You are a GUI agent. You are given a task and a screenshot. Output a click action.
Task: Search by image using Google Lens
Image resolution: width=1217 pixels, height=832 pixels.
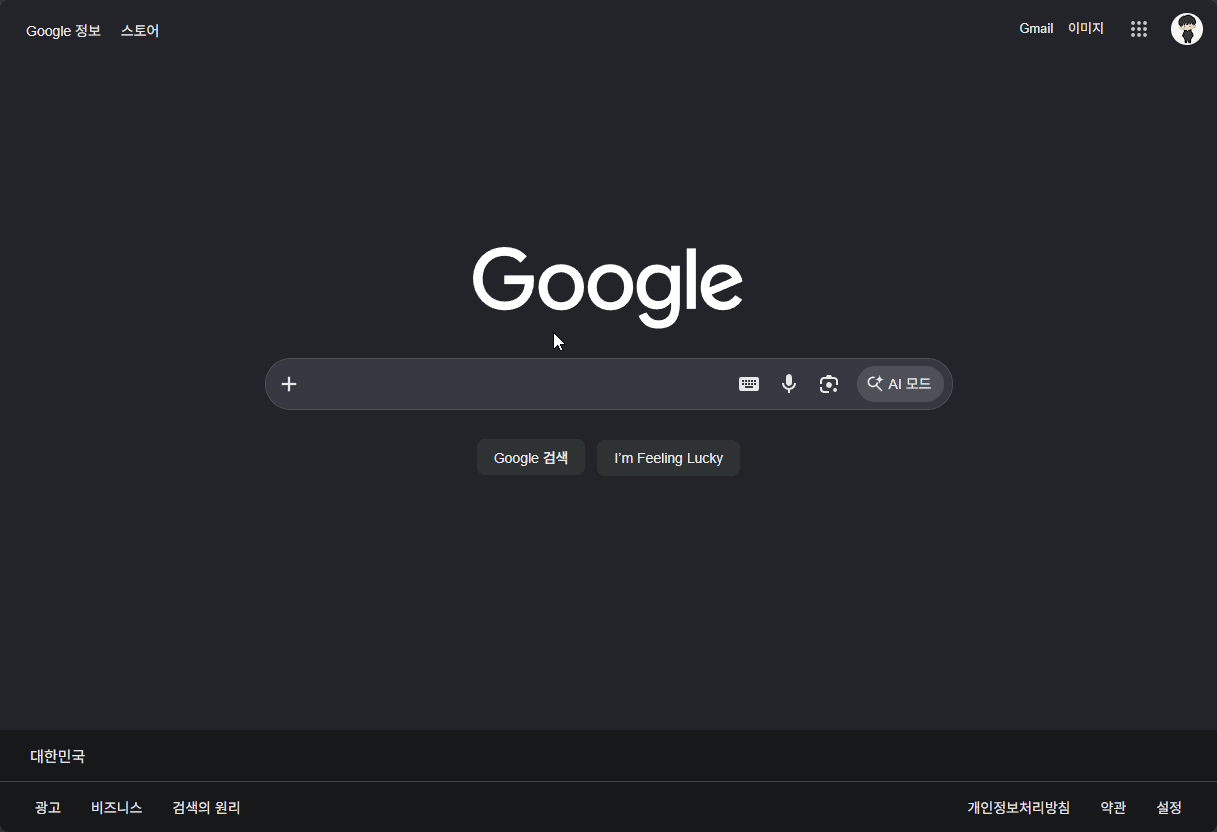point(829,384)
